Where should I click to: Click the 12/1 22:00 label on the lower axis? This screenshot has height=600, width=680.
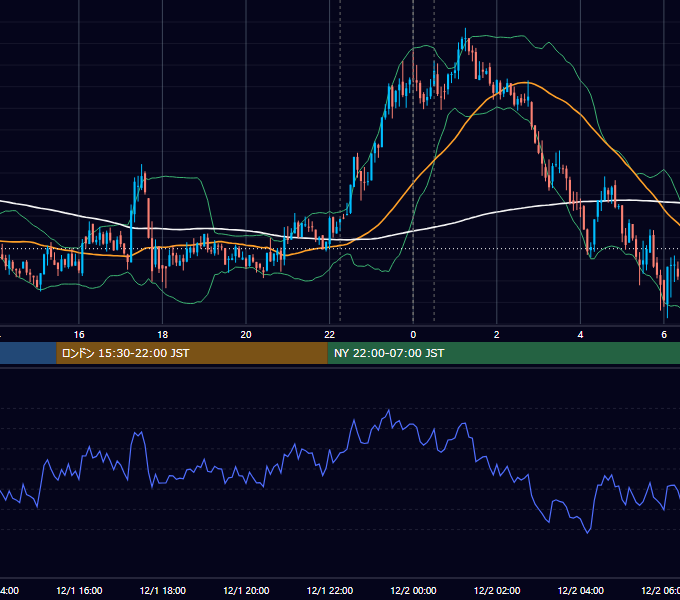click(x=330, y=590)
